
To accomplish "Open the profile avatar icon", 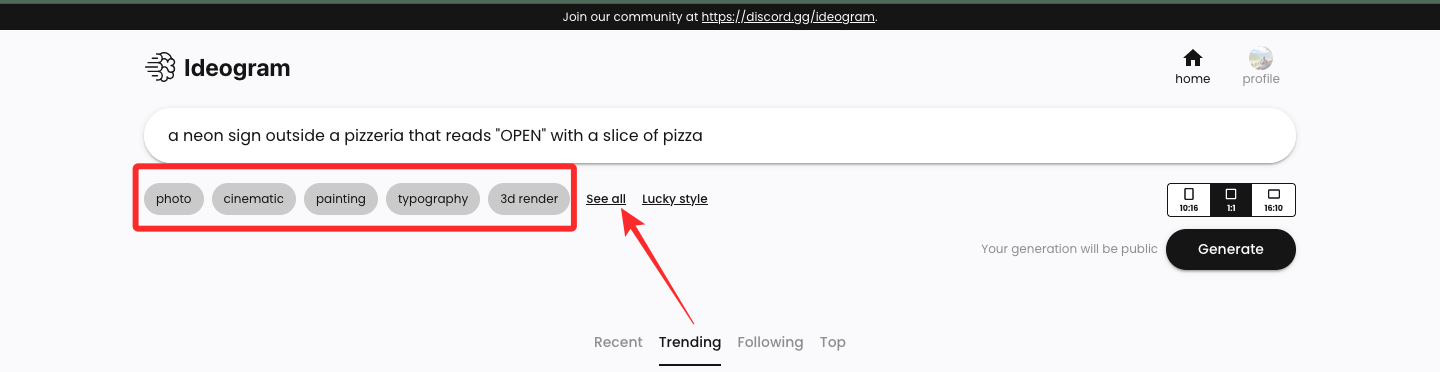I will [x=1261, y=57].
